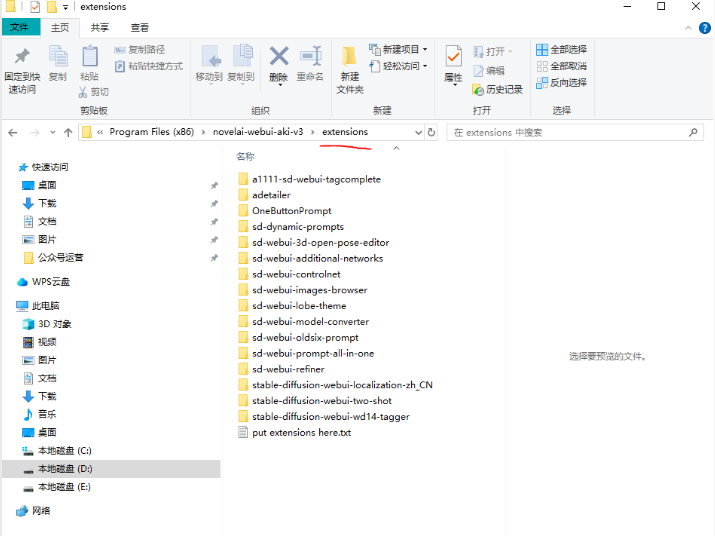Click Select none (全部取消)
715x536 pixels.
pyautogui.click(x=561, y=66)
